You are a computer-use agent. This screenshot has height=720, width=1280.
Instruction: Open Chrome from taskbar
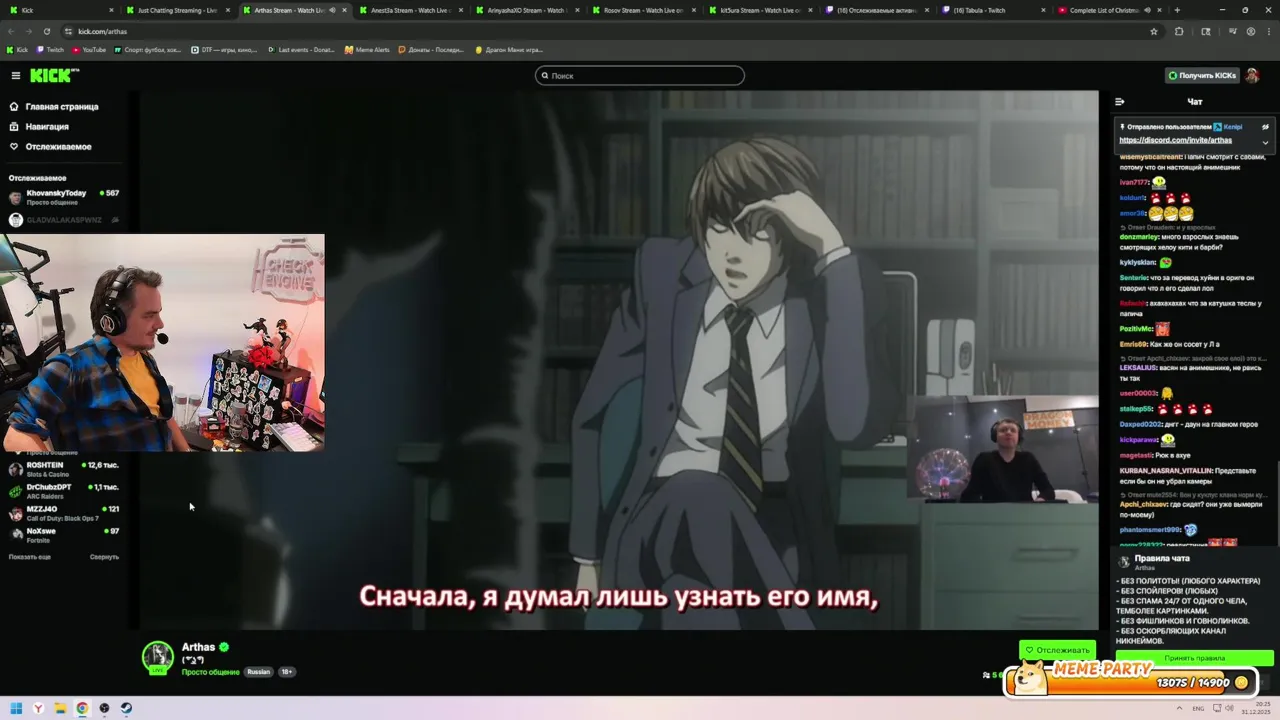tap(82, 709)
